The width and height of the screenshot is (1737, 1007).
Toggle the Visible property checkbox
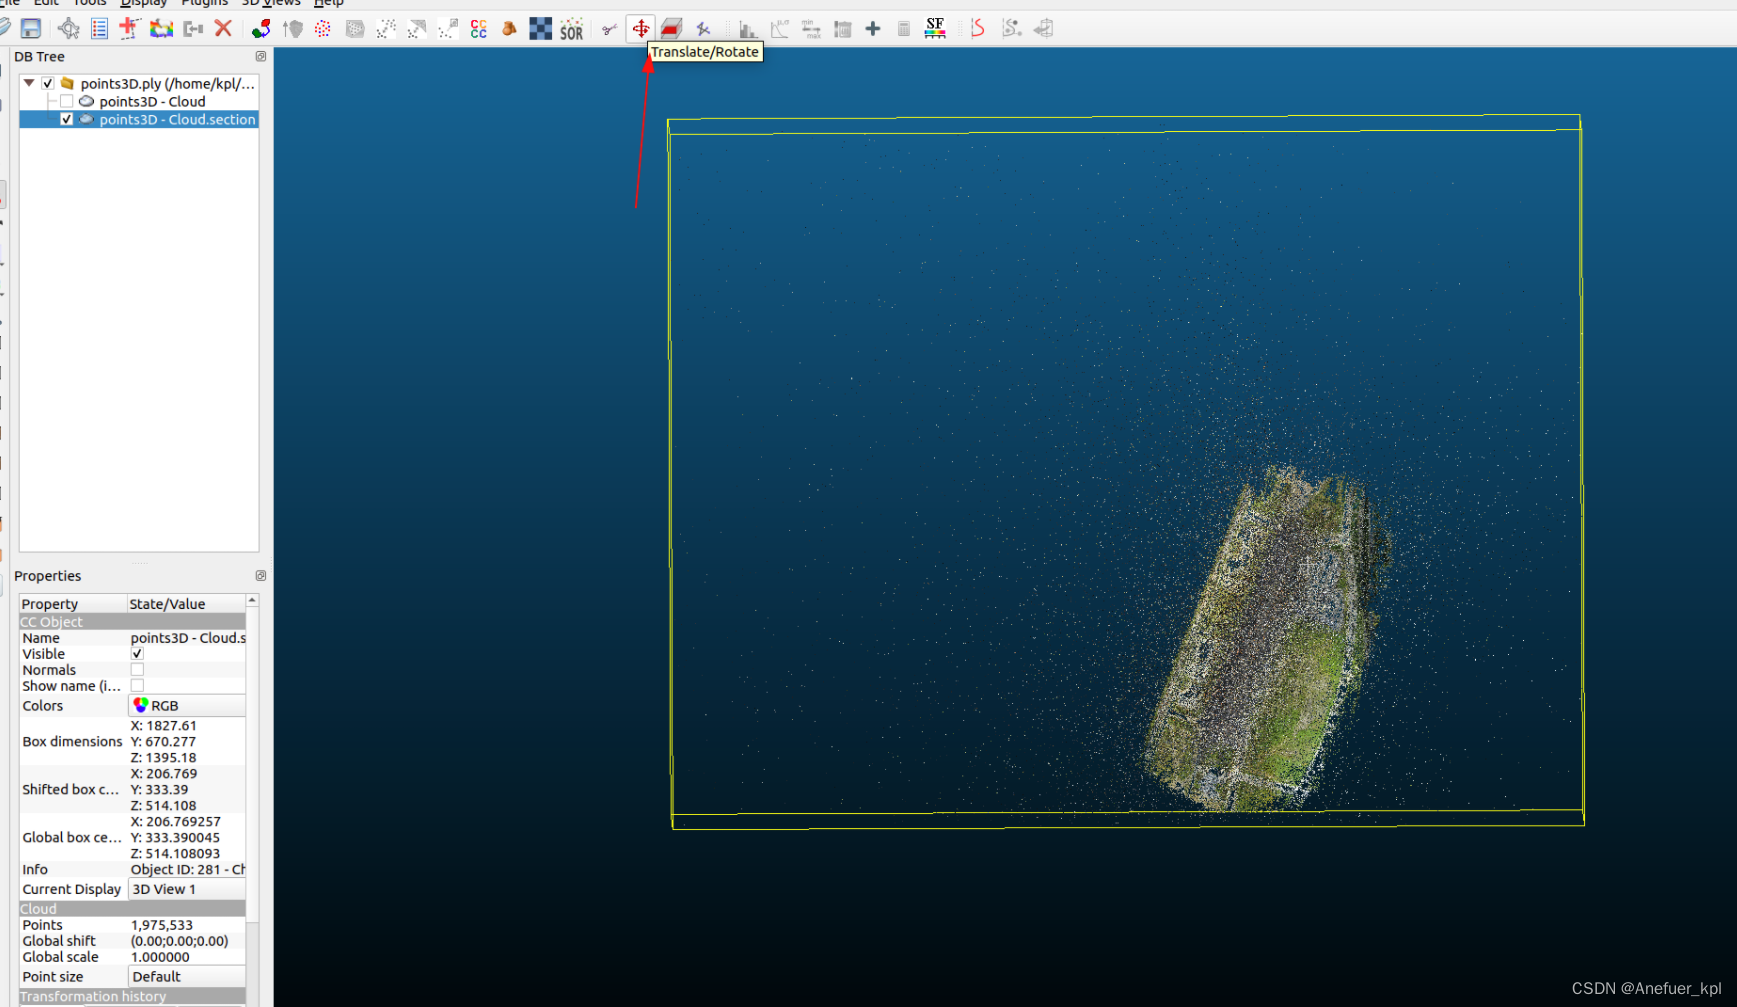(x=137, y=654)
